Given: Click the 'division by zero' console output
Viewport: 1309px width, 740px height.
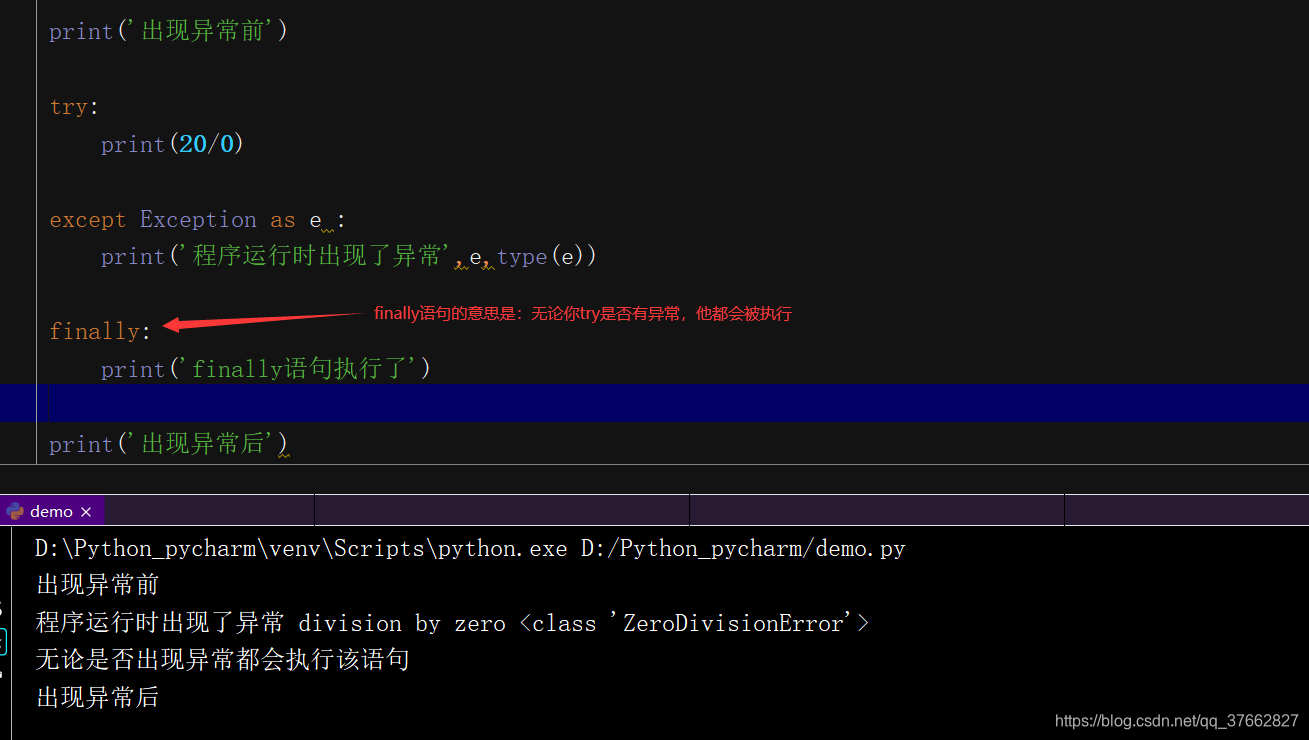Looking at the screenshot, I should pos(402,623).
